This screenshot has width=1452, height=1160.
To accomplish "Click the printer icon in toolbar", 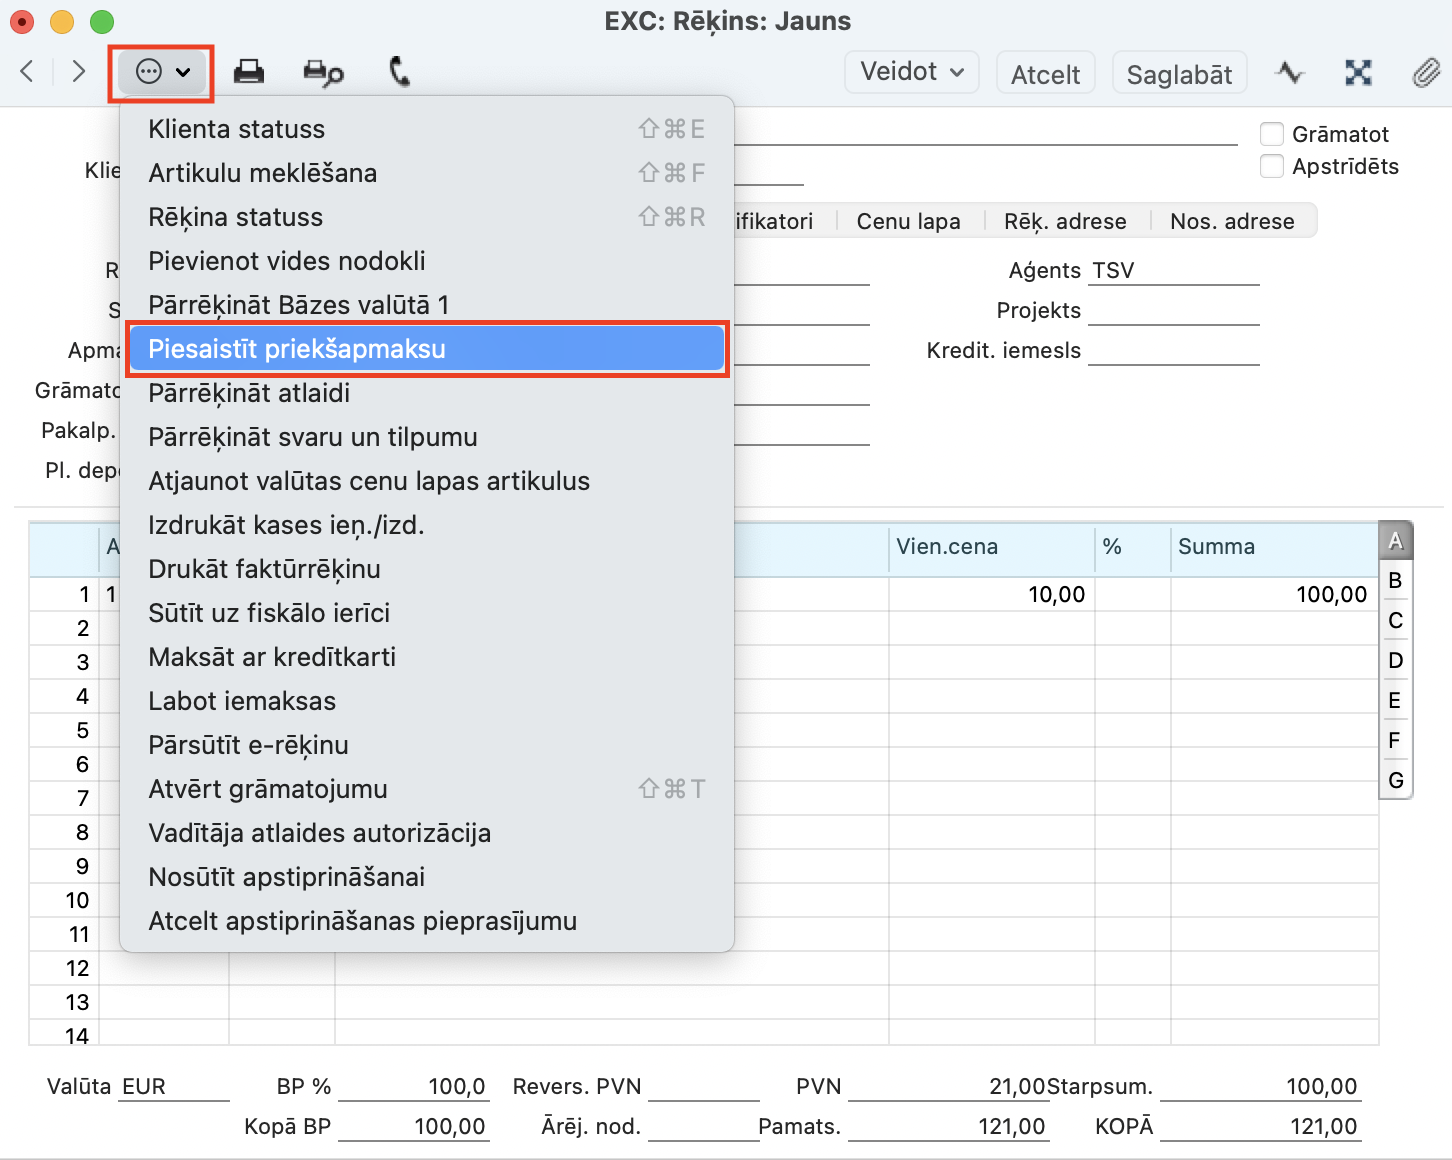I will click(249, 72).
